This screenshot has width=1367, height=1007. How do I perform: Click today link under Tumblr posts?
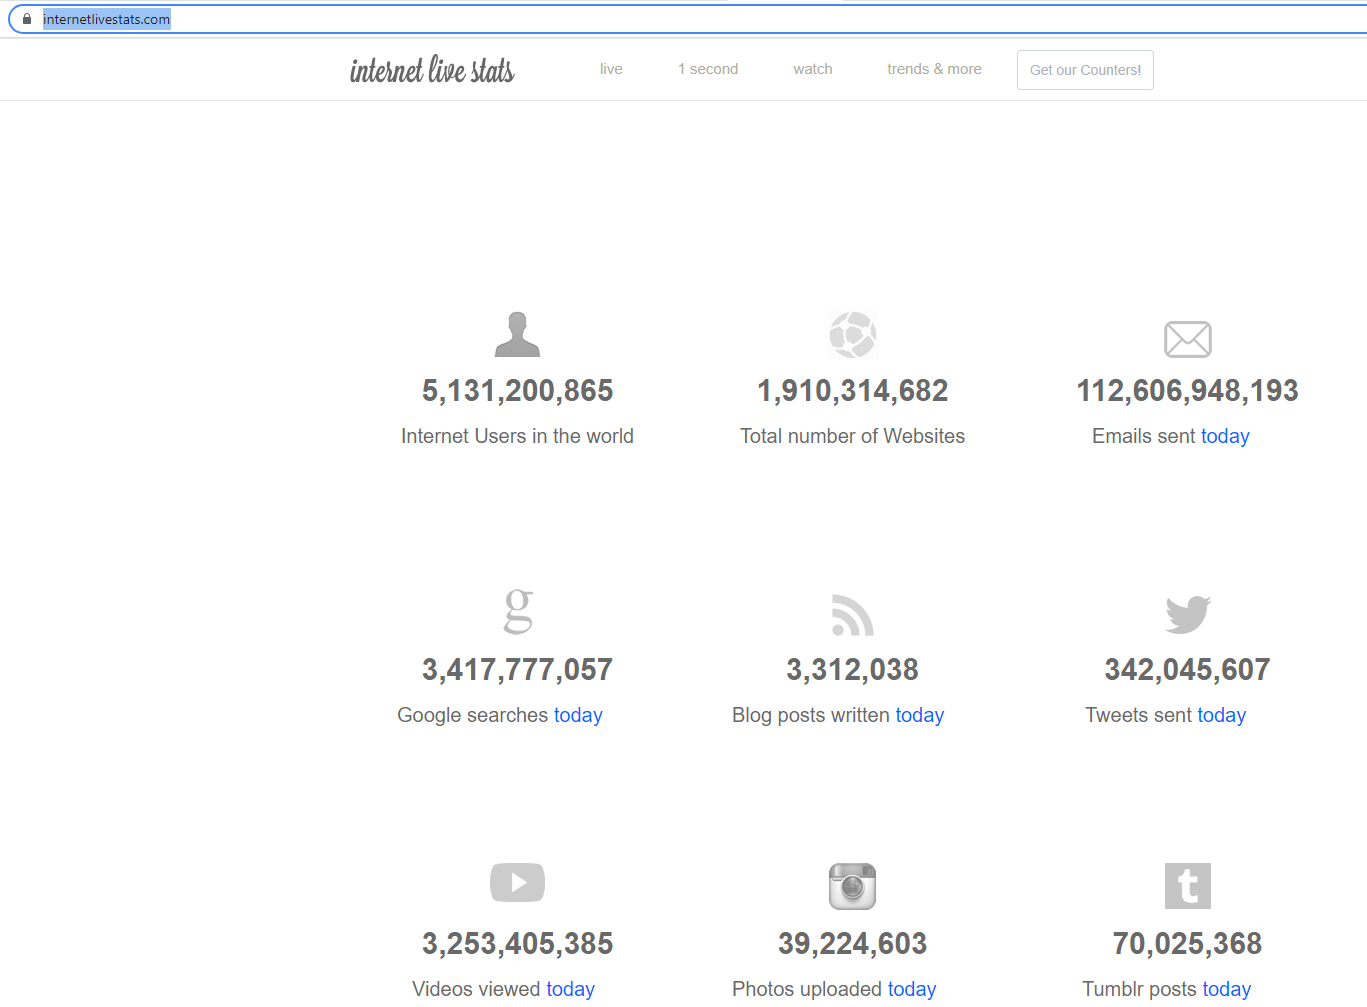[1227, 989]
